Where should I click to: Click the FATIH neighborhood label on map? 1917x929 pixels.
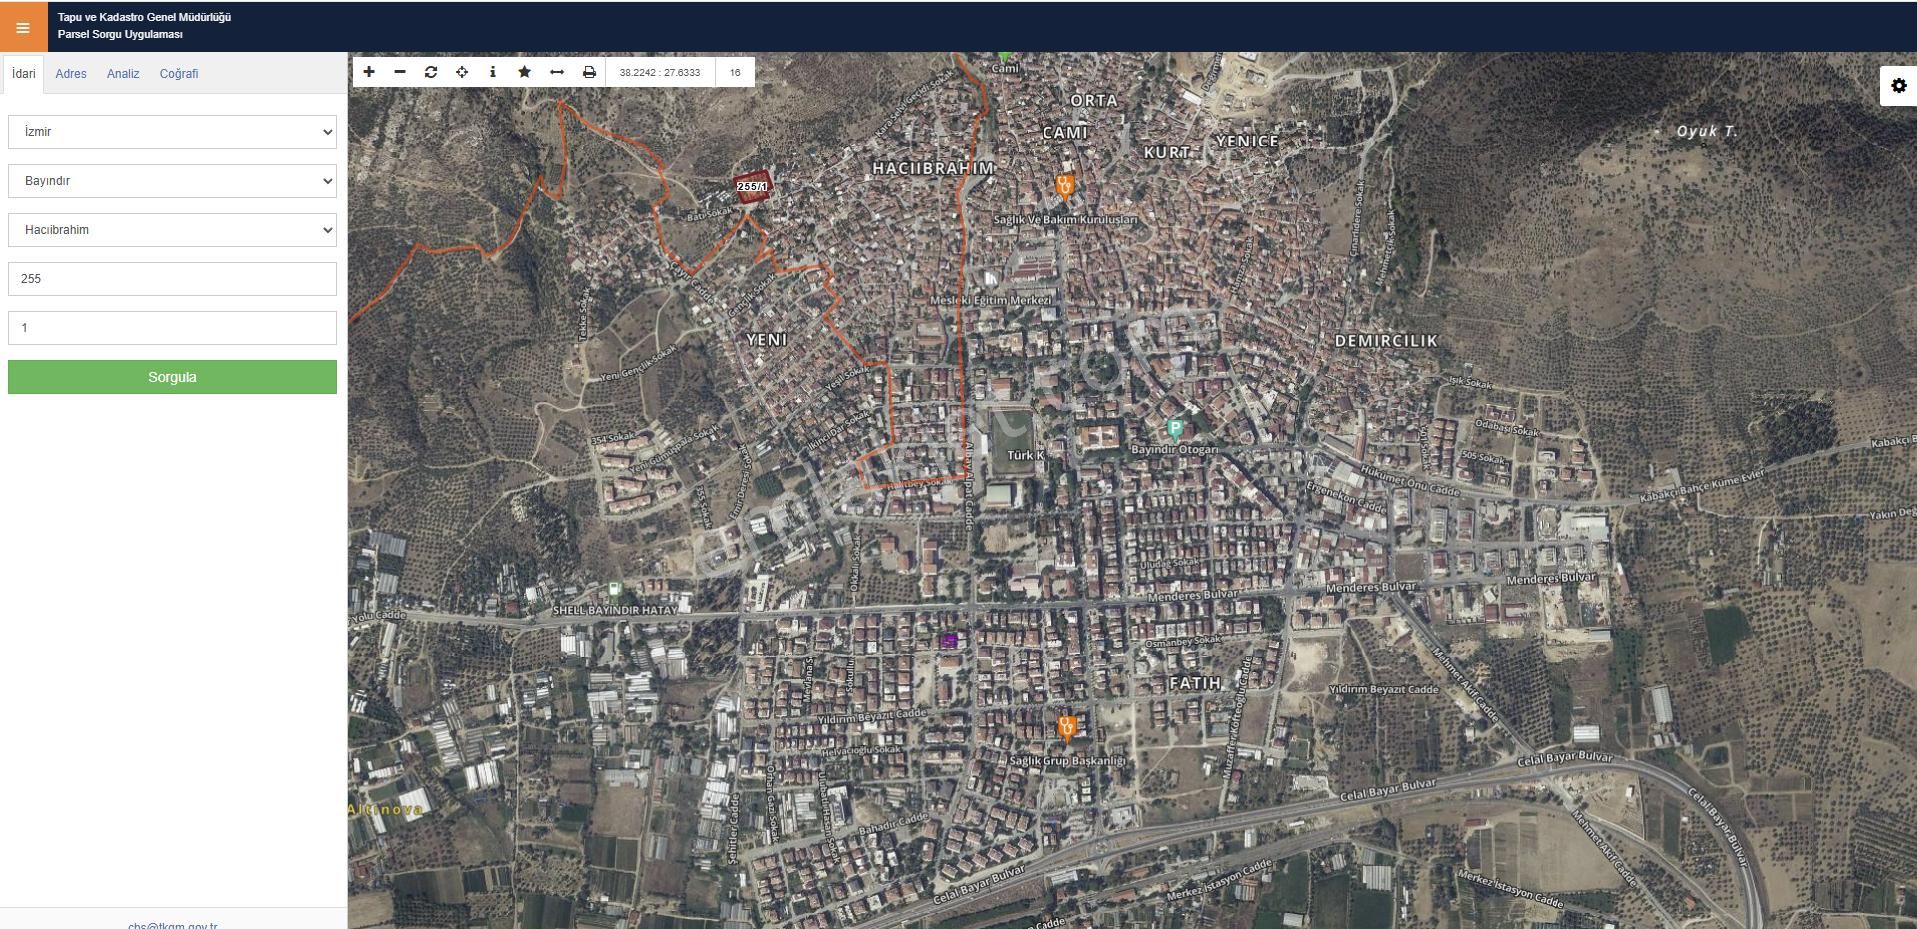(1195, 683)
